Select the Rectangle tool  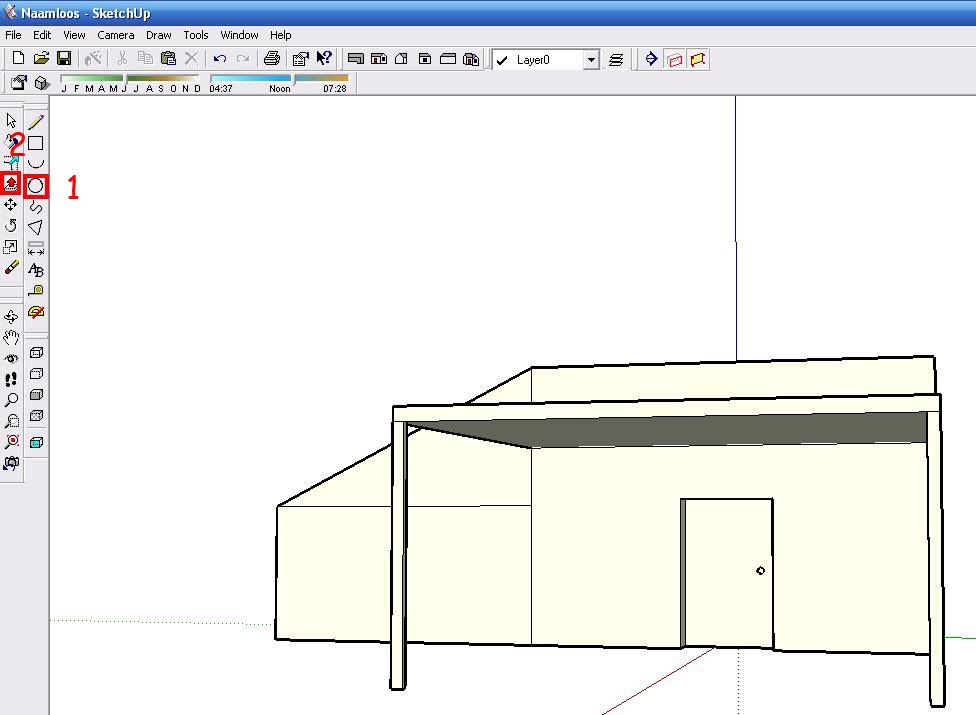click(35, 143)
